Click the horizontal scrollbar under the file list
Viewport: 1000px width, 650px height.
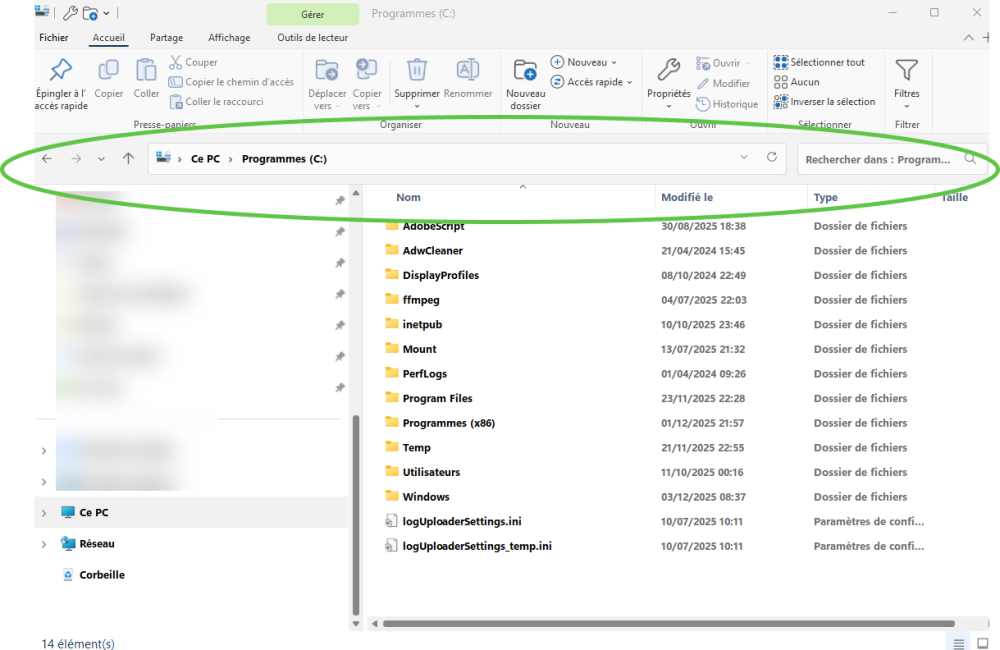tap(660, 624)
